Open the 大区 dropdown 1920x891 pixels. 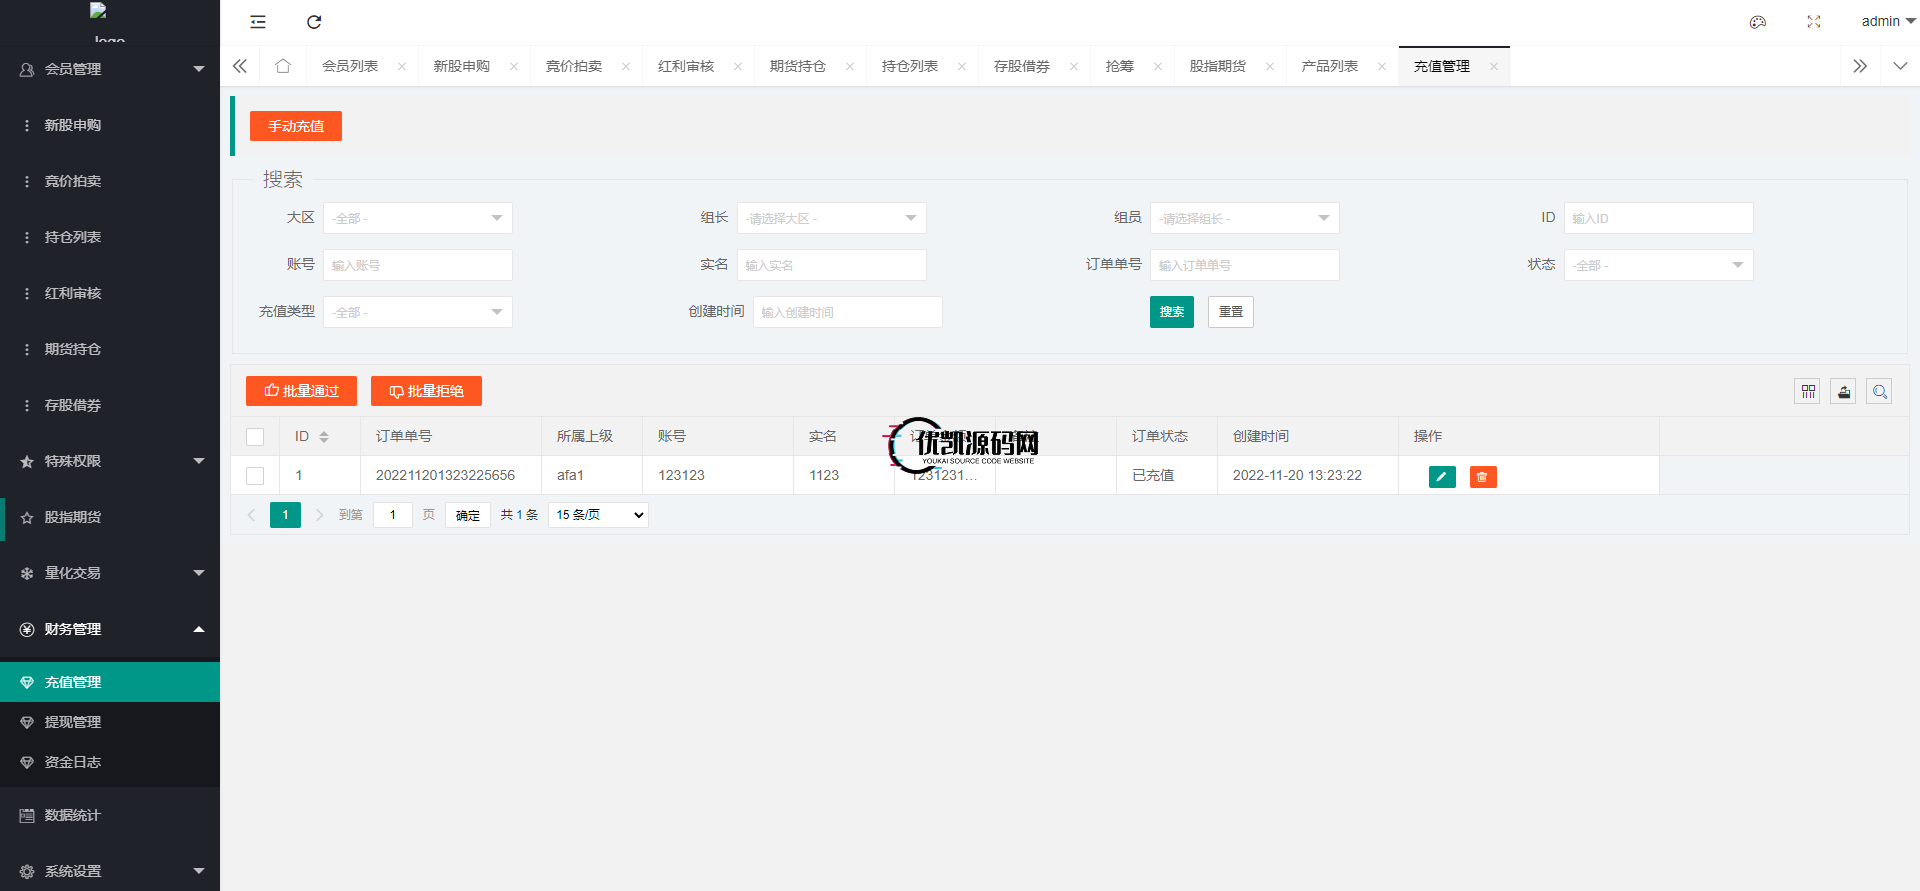pos(417,218)
